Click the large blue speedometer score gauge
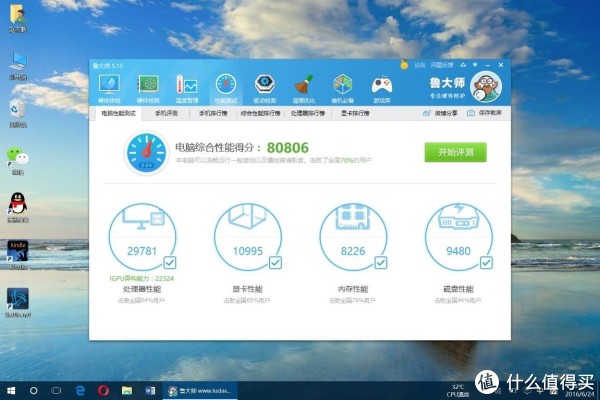The height and width of the screenshot is (400, 600). coord(146,153)
